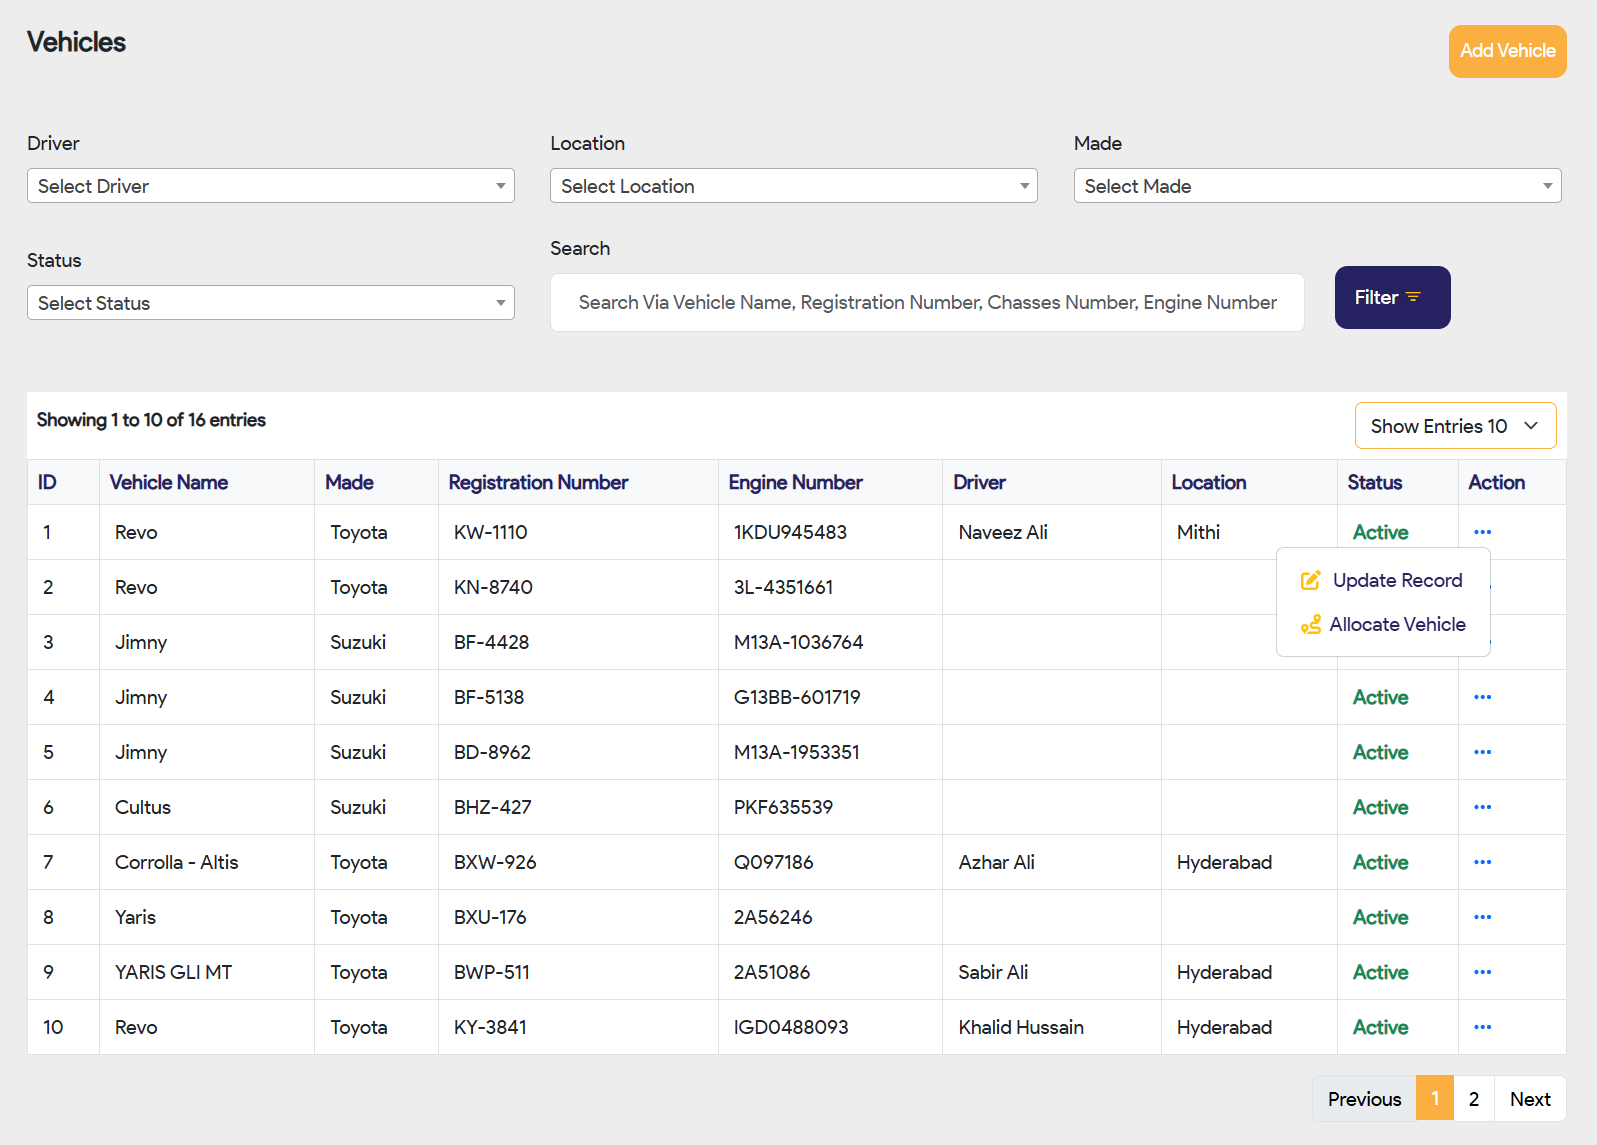Open actions for Cultus BHZ-427 row
1597x1145 pixels.
pos(1482,807)
